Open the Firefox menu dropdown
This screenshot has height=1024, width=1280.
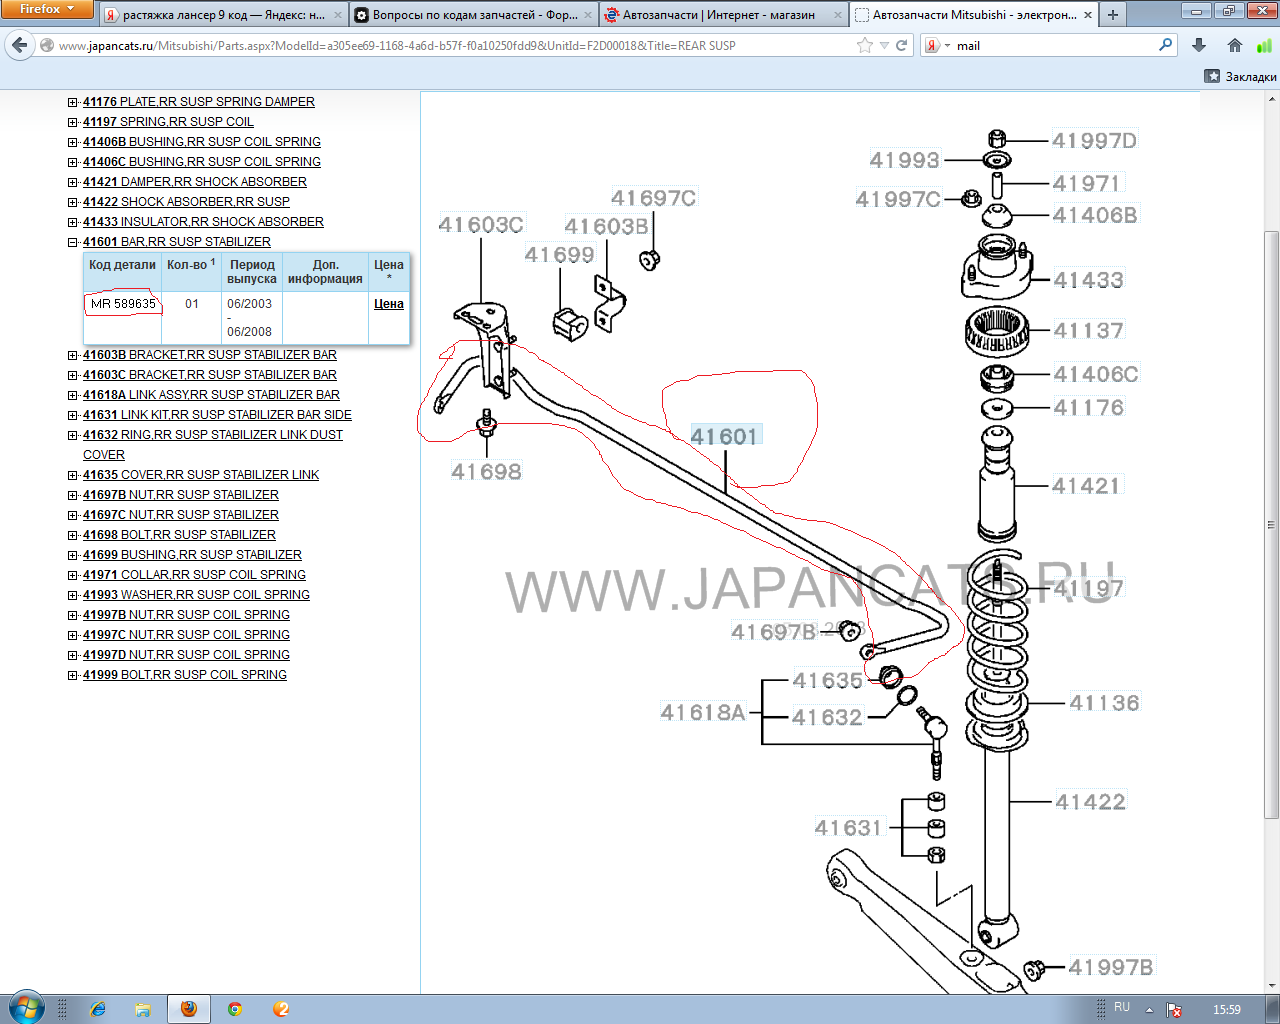[47, 9]
